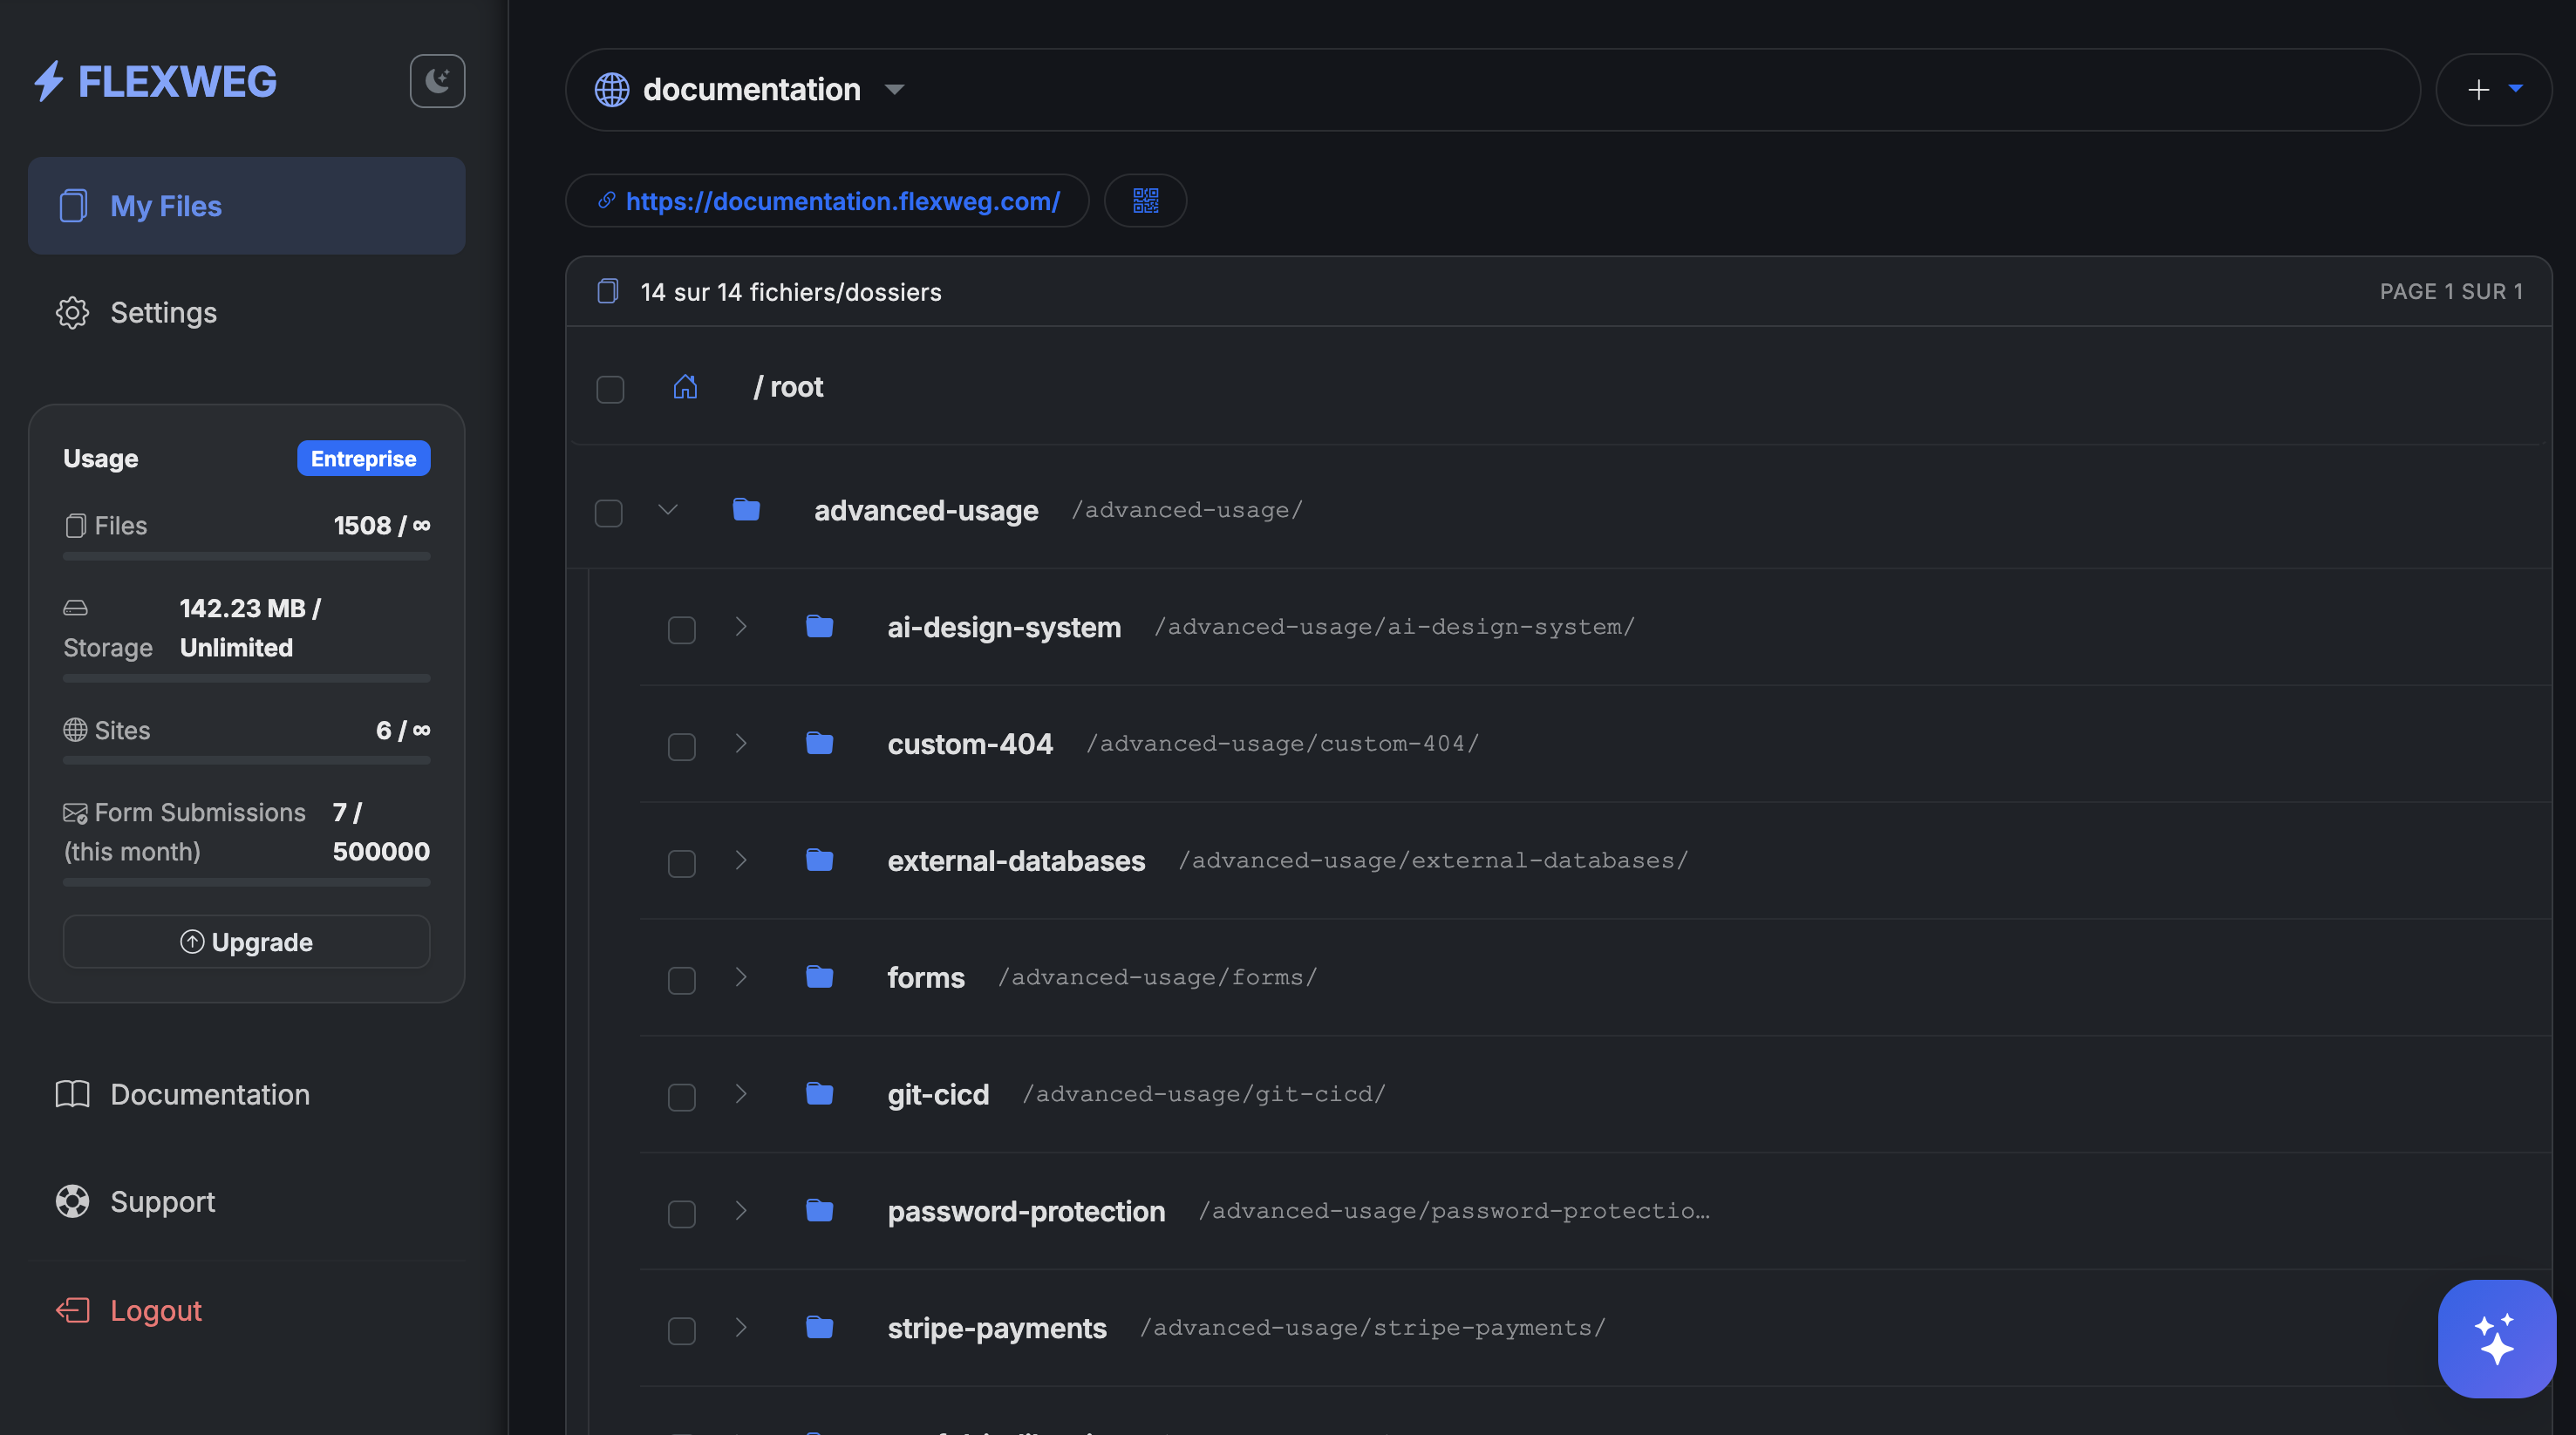Open Settings page

coord(246,312)
